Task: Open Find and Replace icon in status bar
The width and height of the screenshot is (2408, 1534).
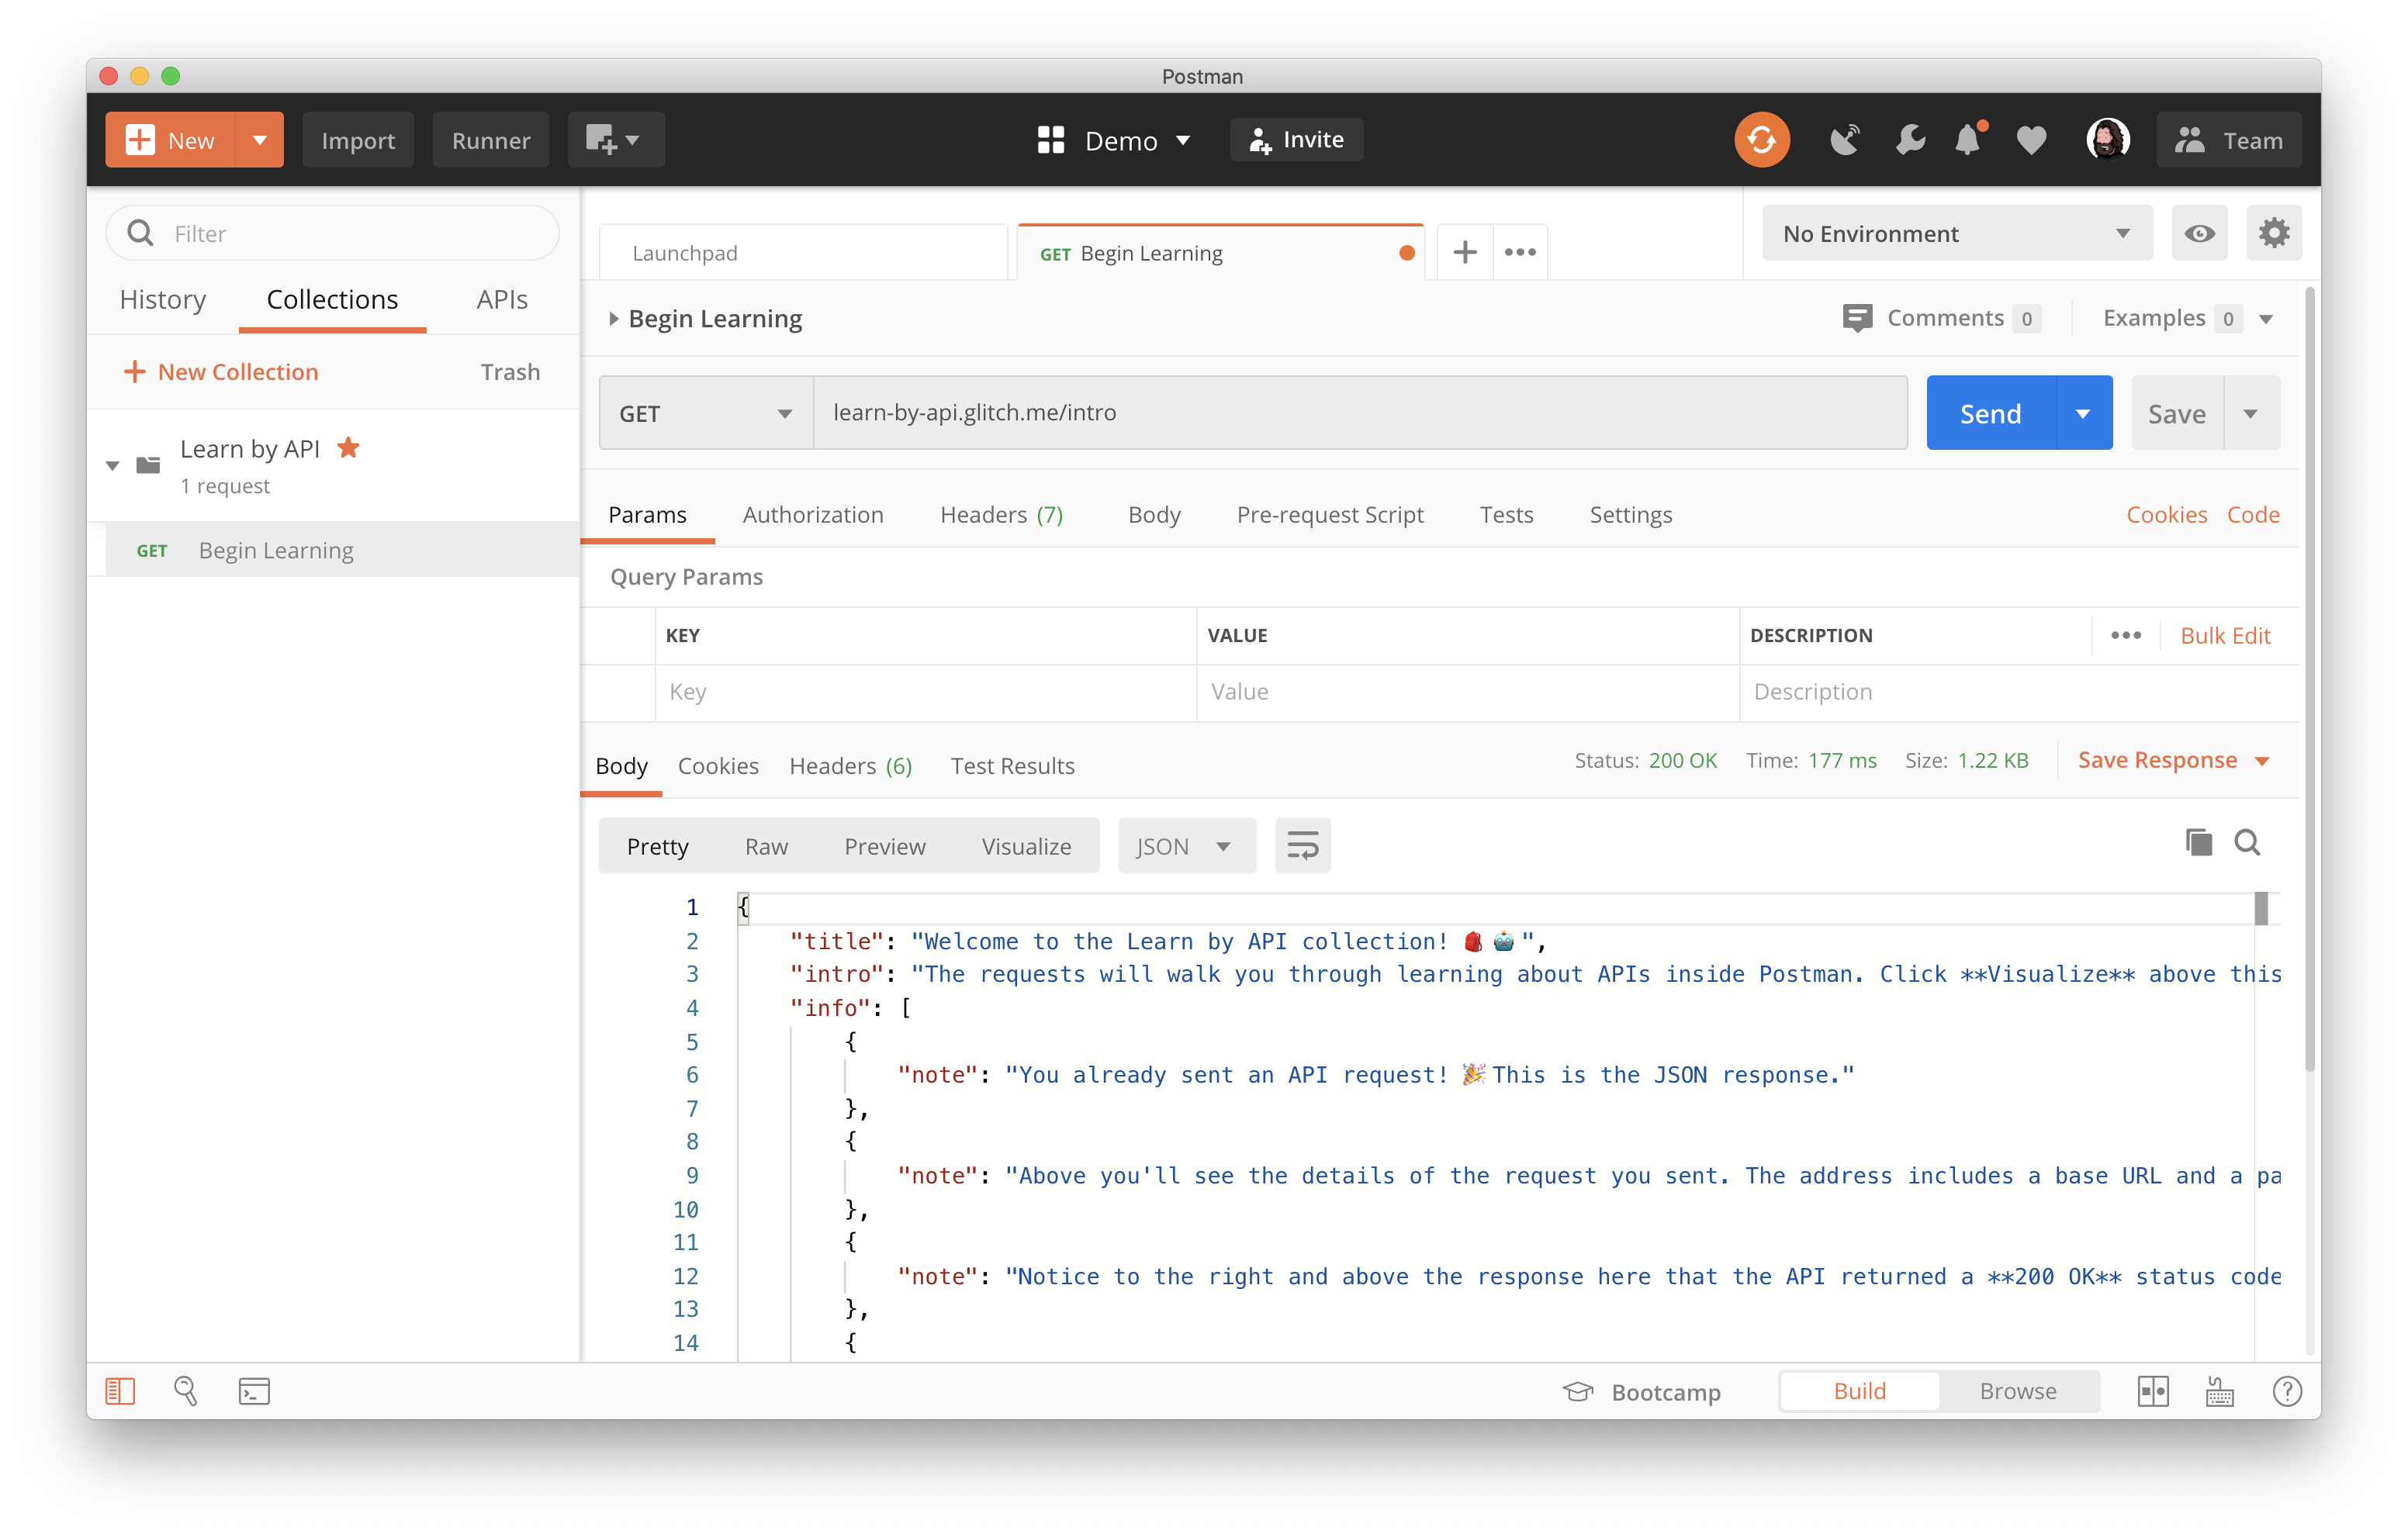Action: [x=186, y=1390]
